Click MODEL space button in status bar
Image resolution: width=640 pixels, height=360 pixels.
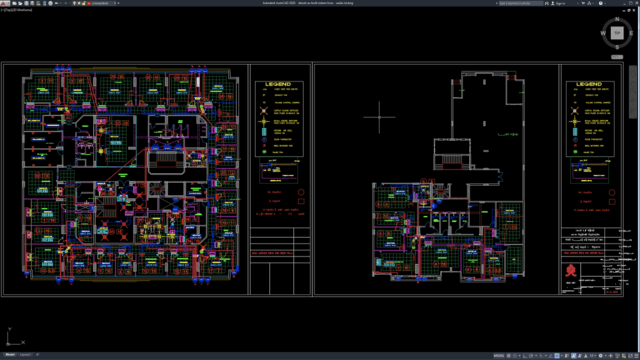click(x=499, y=356)
